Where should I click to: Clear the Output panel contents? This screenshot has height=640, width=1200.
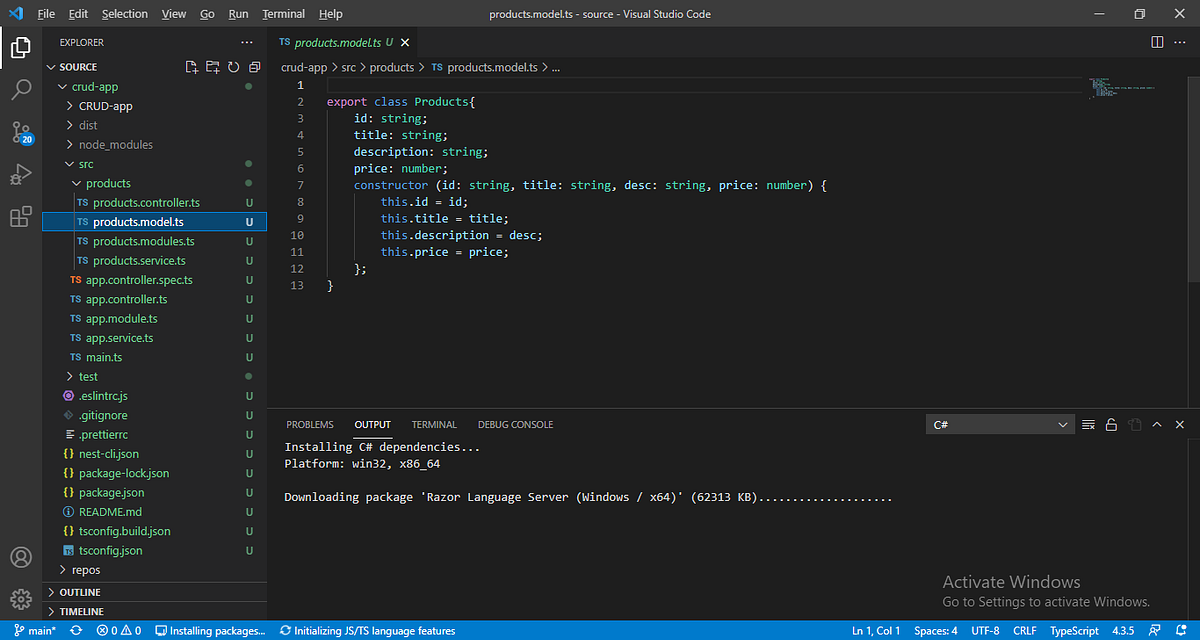point(1088,424)
